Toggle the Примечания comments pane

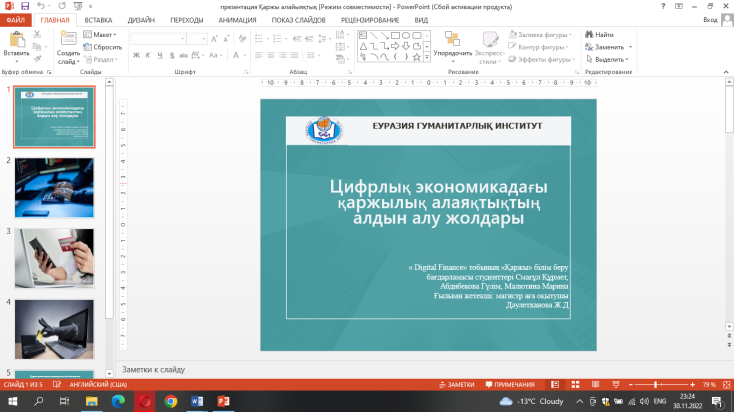coord(510,384)
